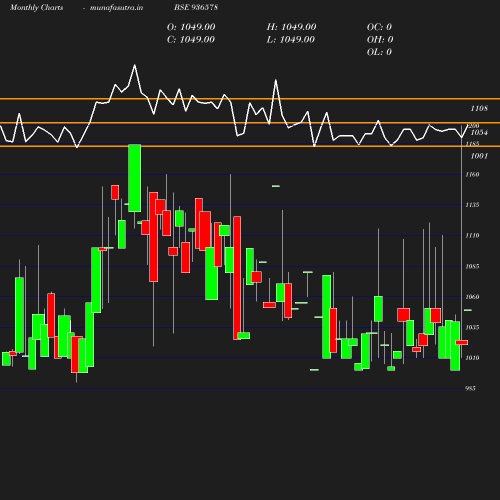Screen dimensions: 500x500
Task: Click the 'BSE 936578' symbol label
Action: tap(196, 7)
